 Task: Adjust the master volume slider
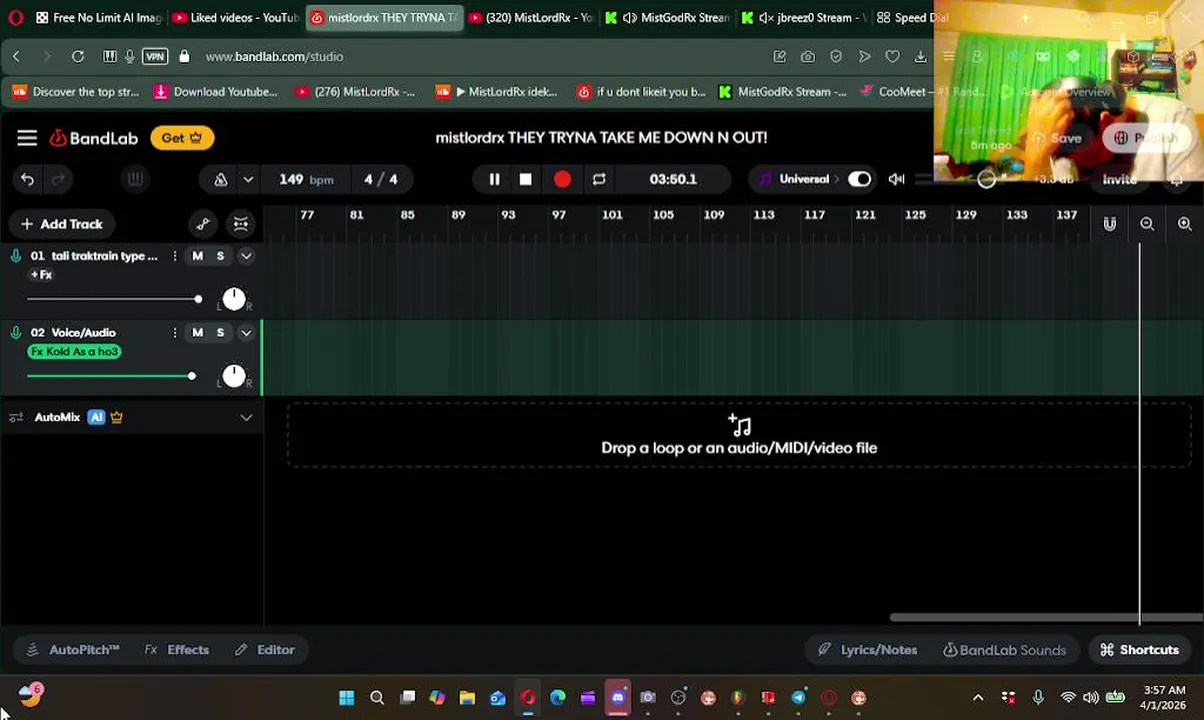986,180
